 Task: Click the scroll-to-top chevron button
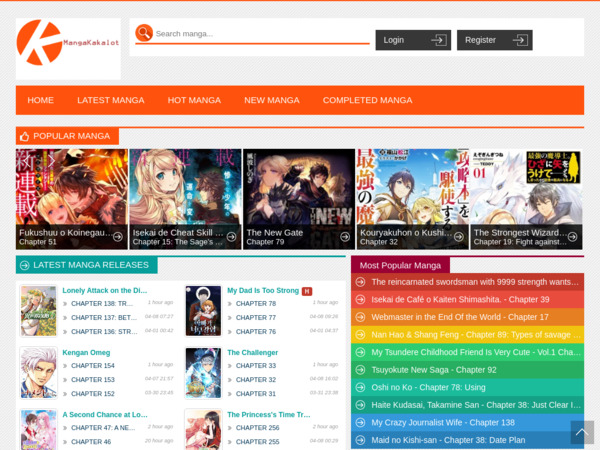pos(582,433)
